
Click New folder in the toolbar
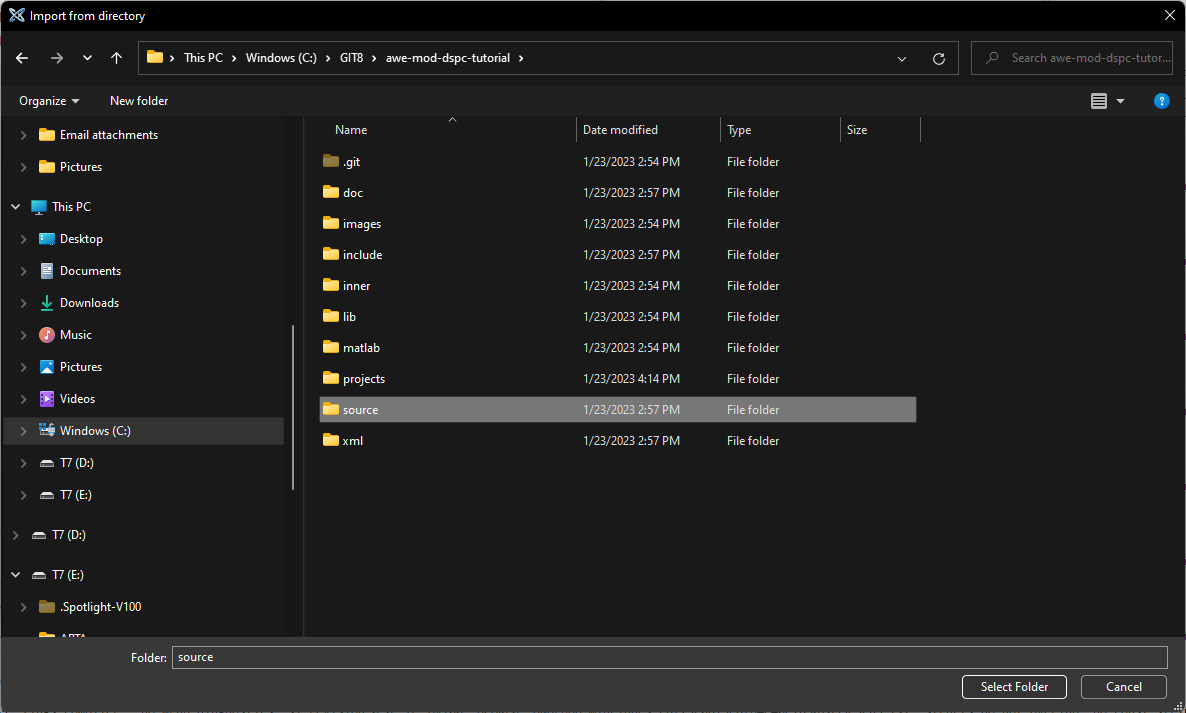[139, 101]
